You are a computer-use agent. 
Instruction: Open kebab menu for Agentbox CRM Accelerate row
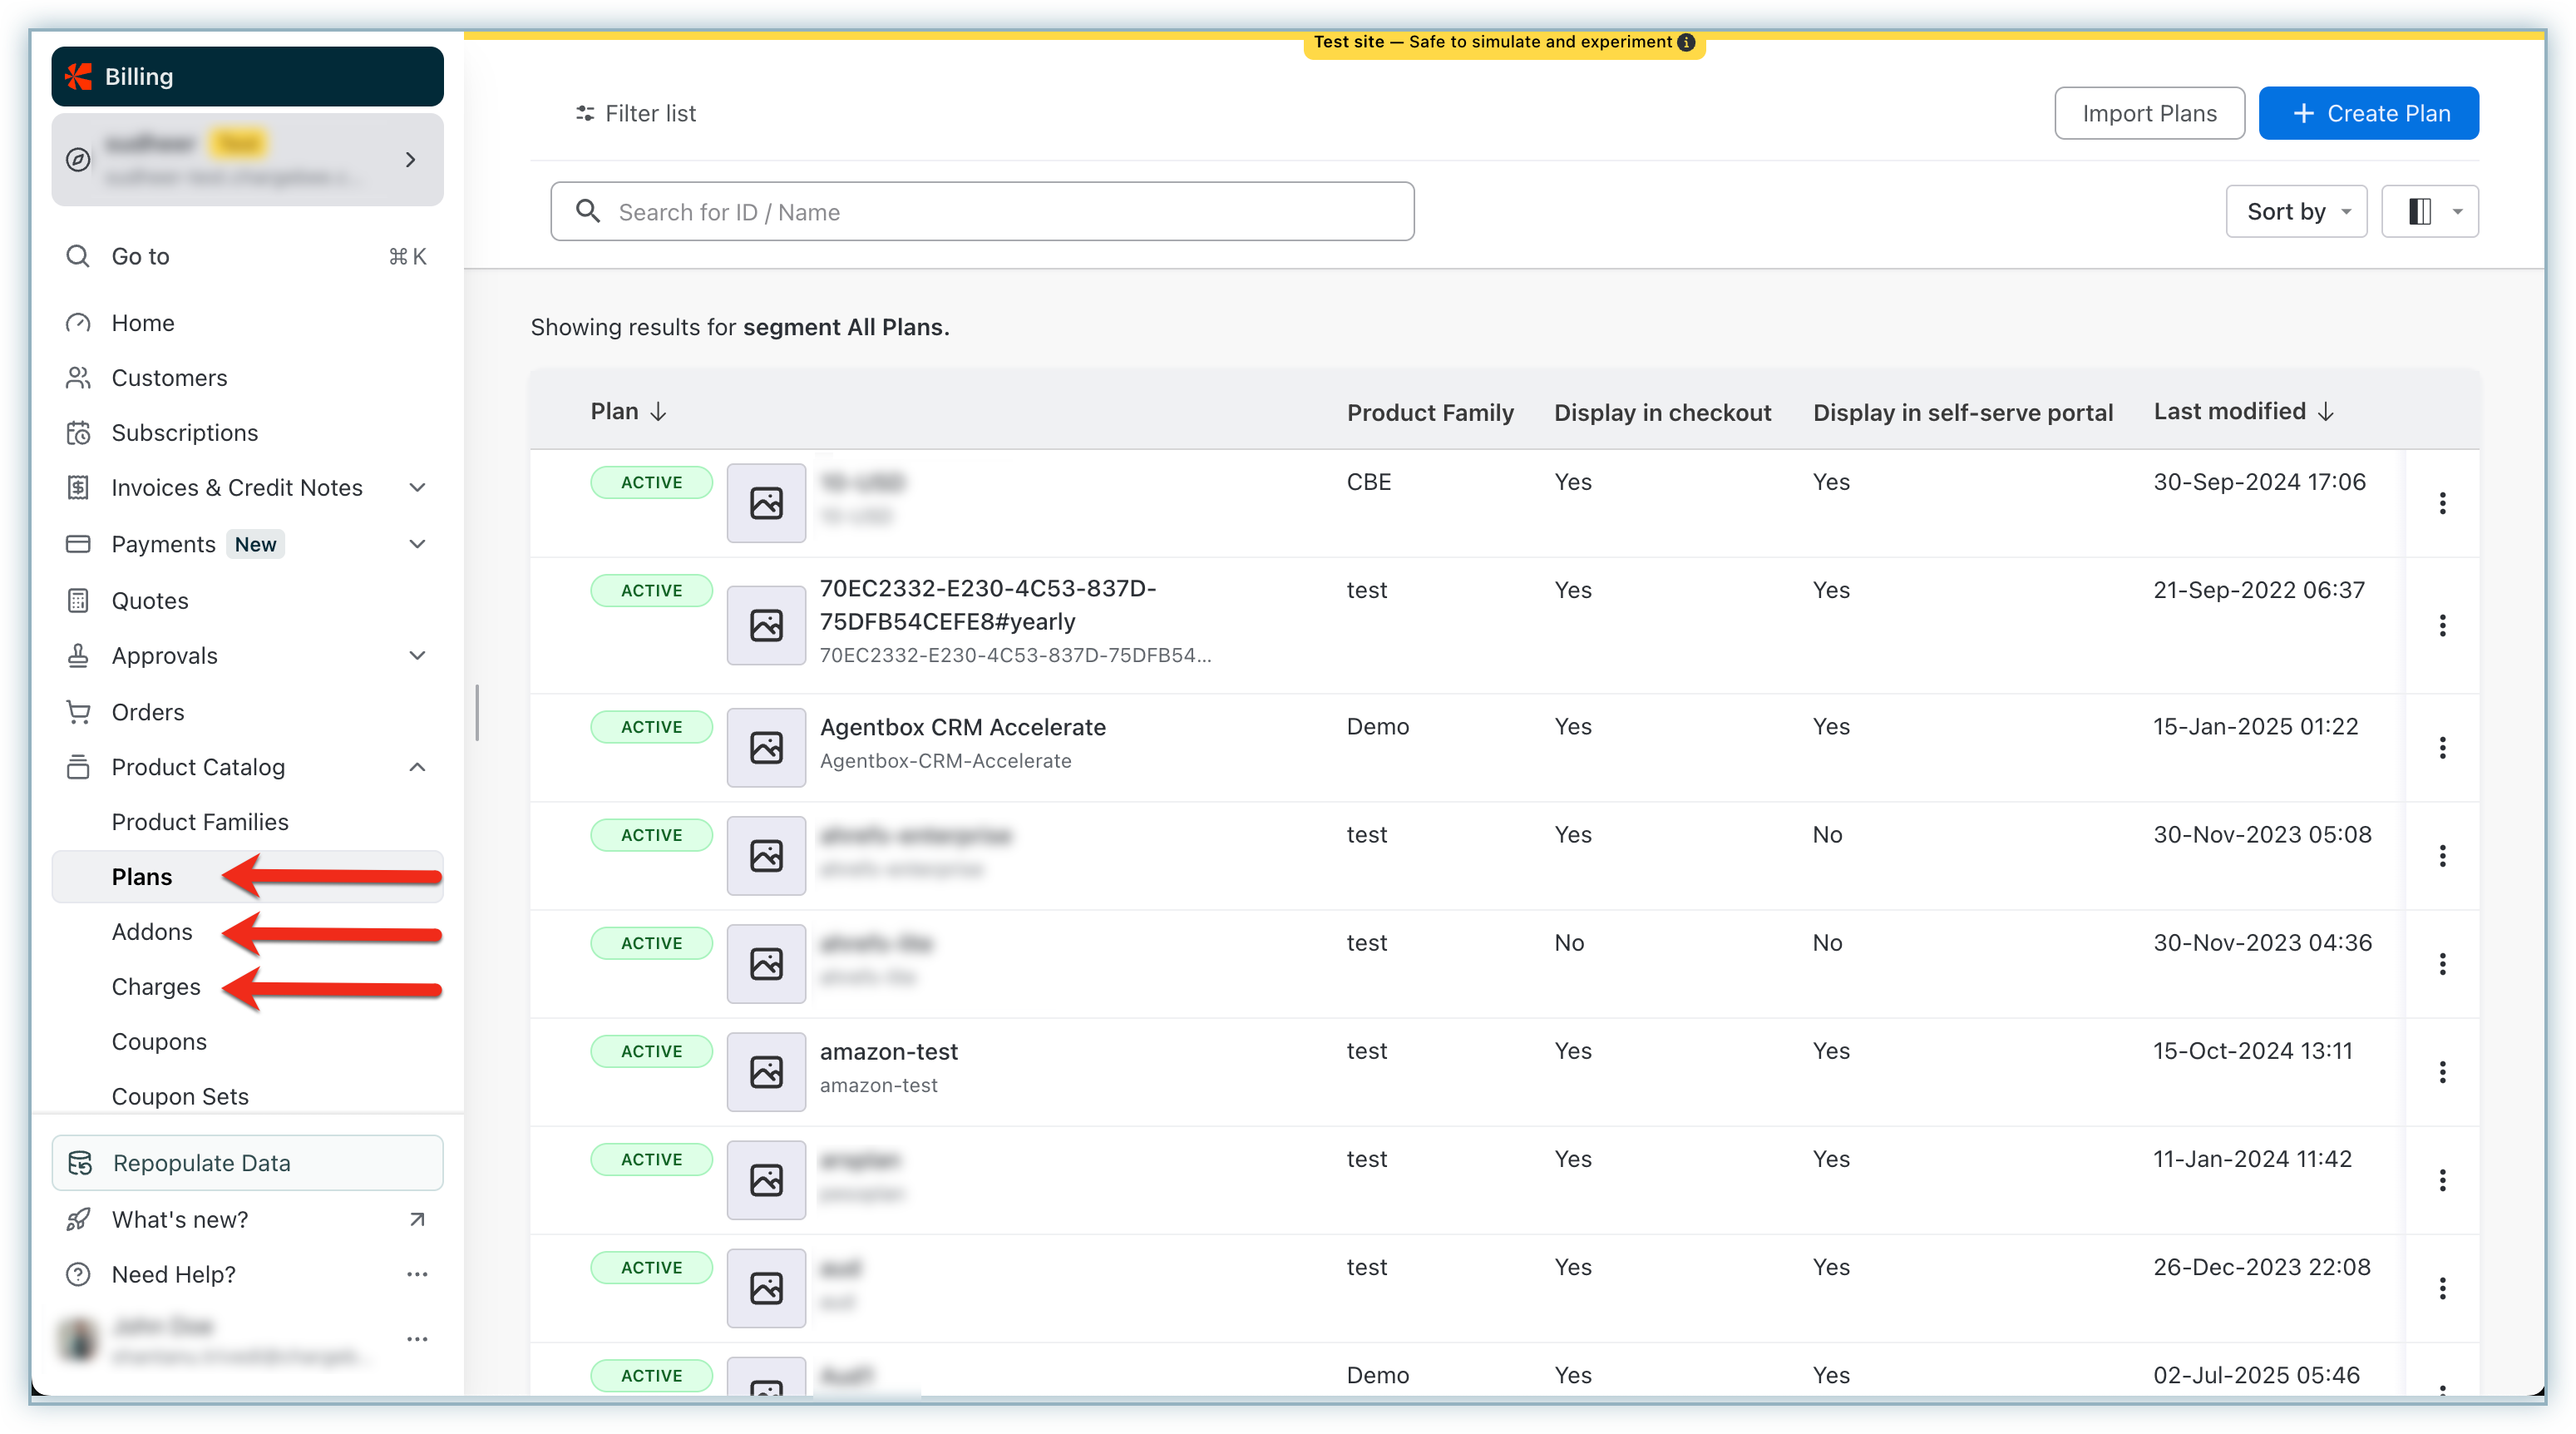pyautogui.click(x=2442, y=748)
